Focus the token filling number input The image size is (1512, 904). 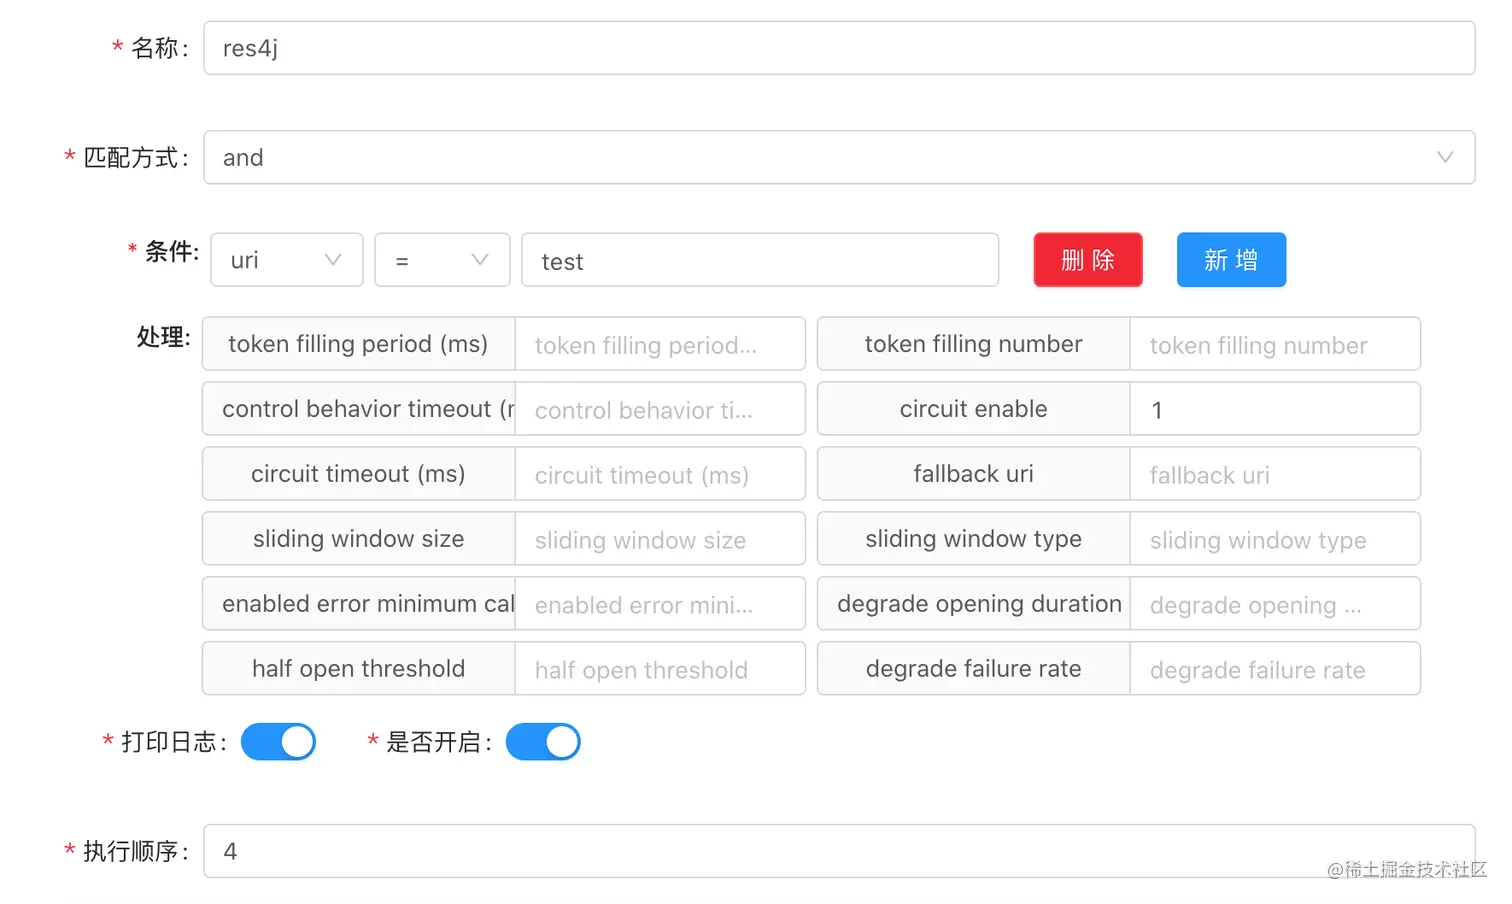[x=1275, y=344]
